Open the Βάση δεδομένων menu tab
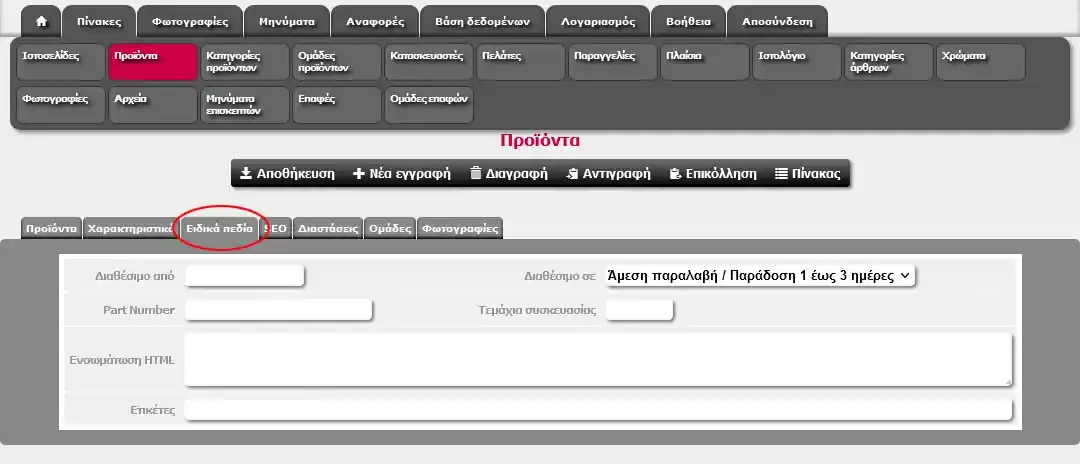This screenshot has width=1080, height=464. click(484, 21)
